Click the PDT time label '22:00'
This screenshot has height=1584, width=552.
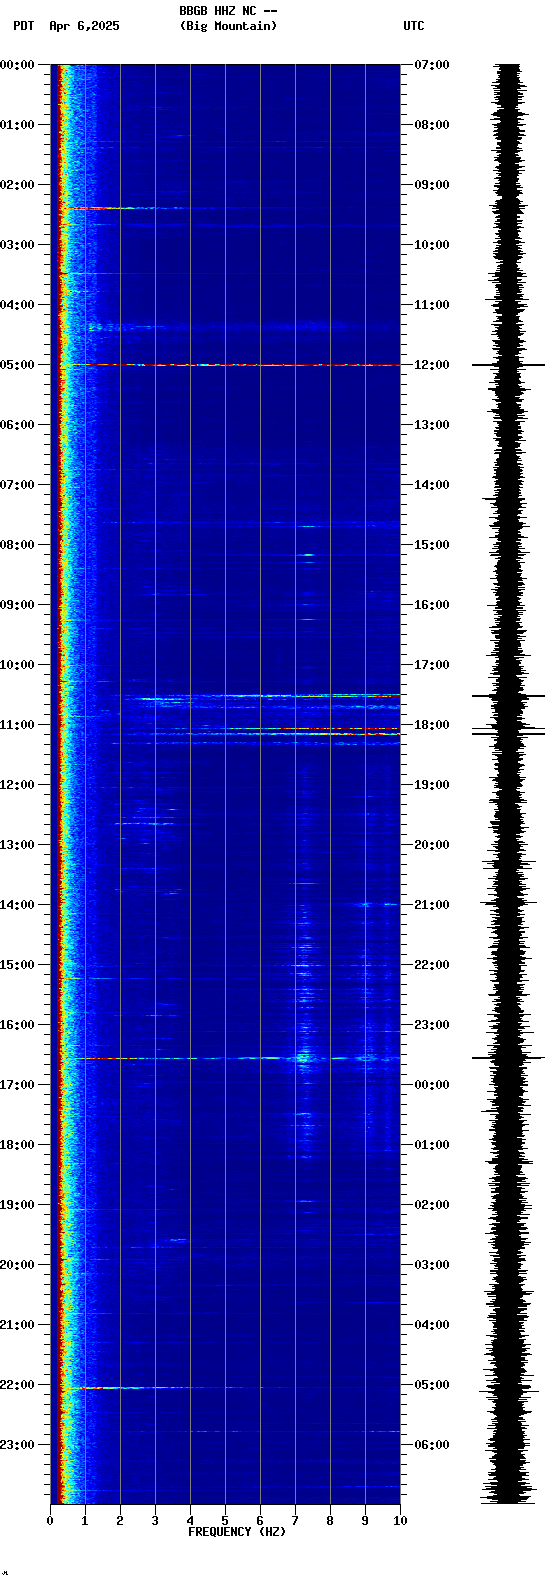click(17, 1385)
